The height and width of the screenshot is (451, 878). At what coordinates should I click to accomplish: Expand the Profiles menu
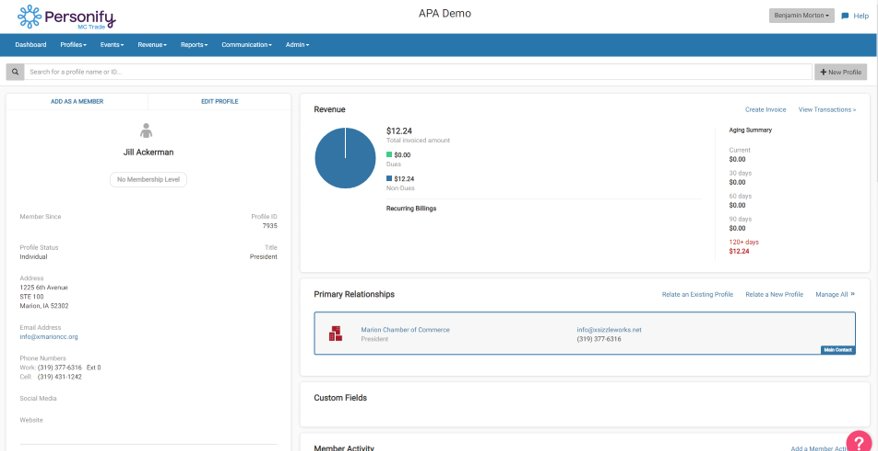[73, 45]
